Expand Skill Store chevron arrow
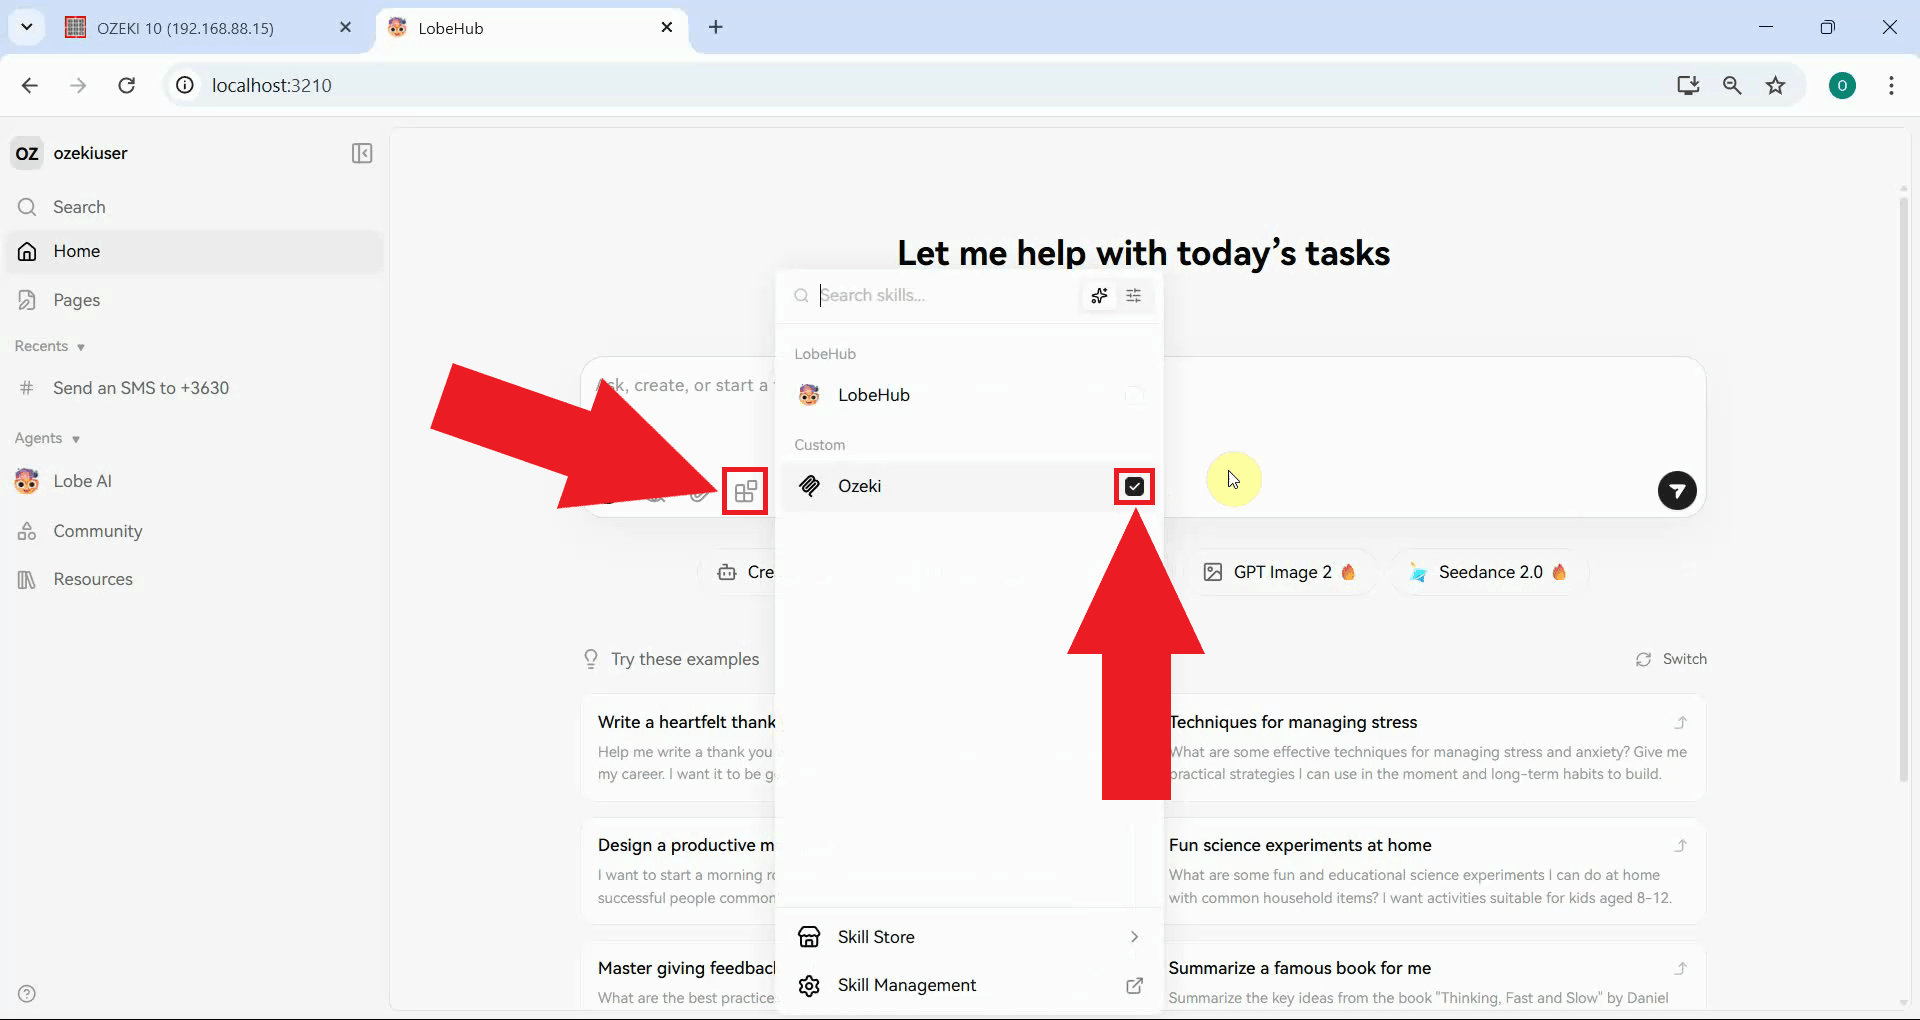 (x=1134, y=937)
